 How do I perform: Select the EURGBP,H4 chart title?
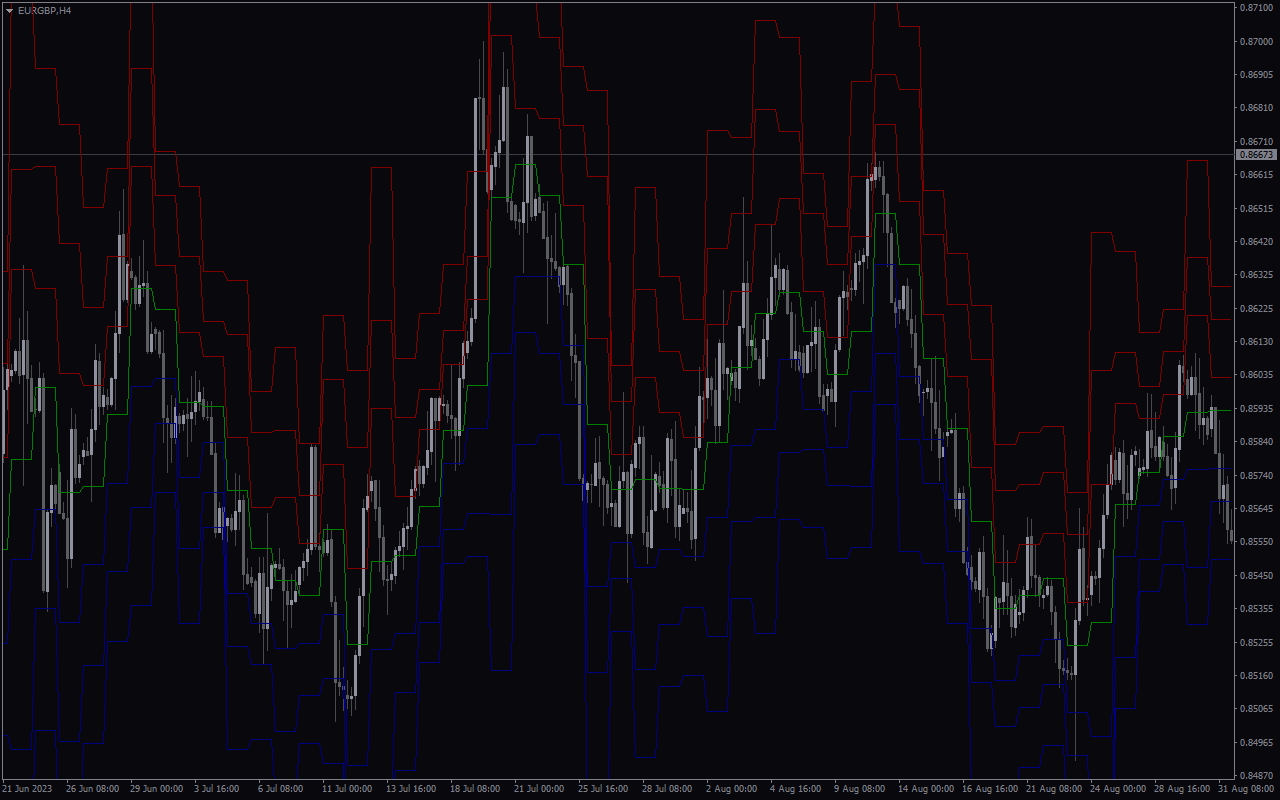click(44, 10)
